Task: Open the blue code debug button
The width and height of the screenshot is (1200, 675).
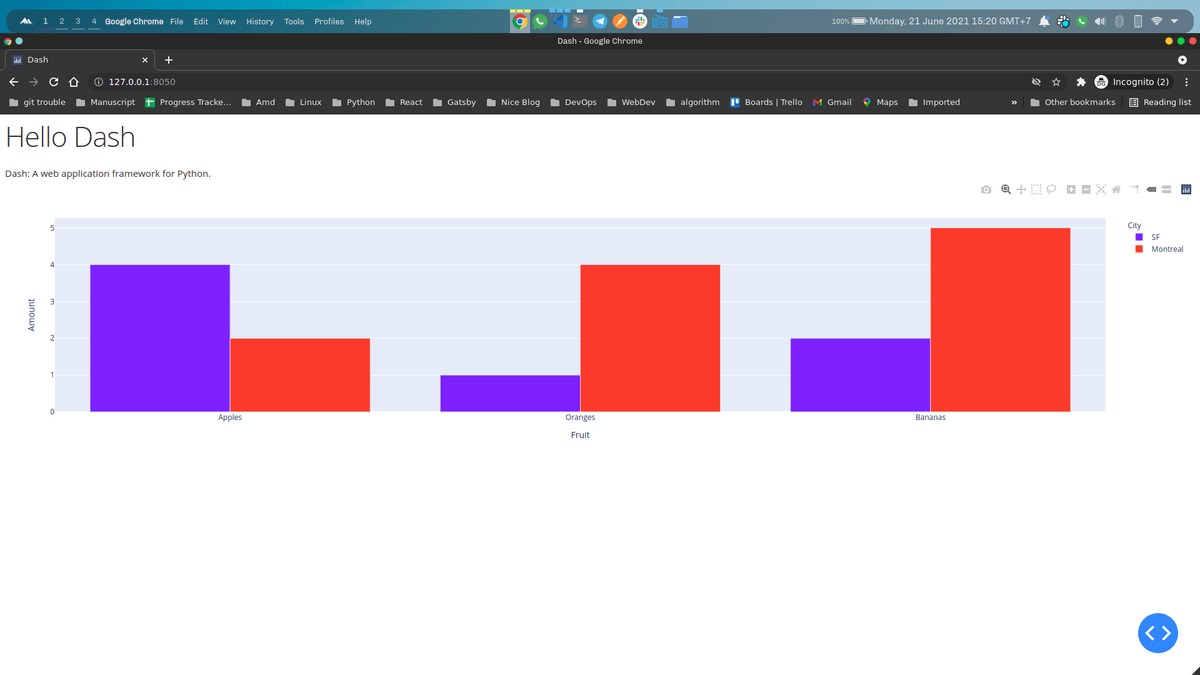Action: point(1158,633)
